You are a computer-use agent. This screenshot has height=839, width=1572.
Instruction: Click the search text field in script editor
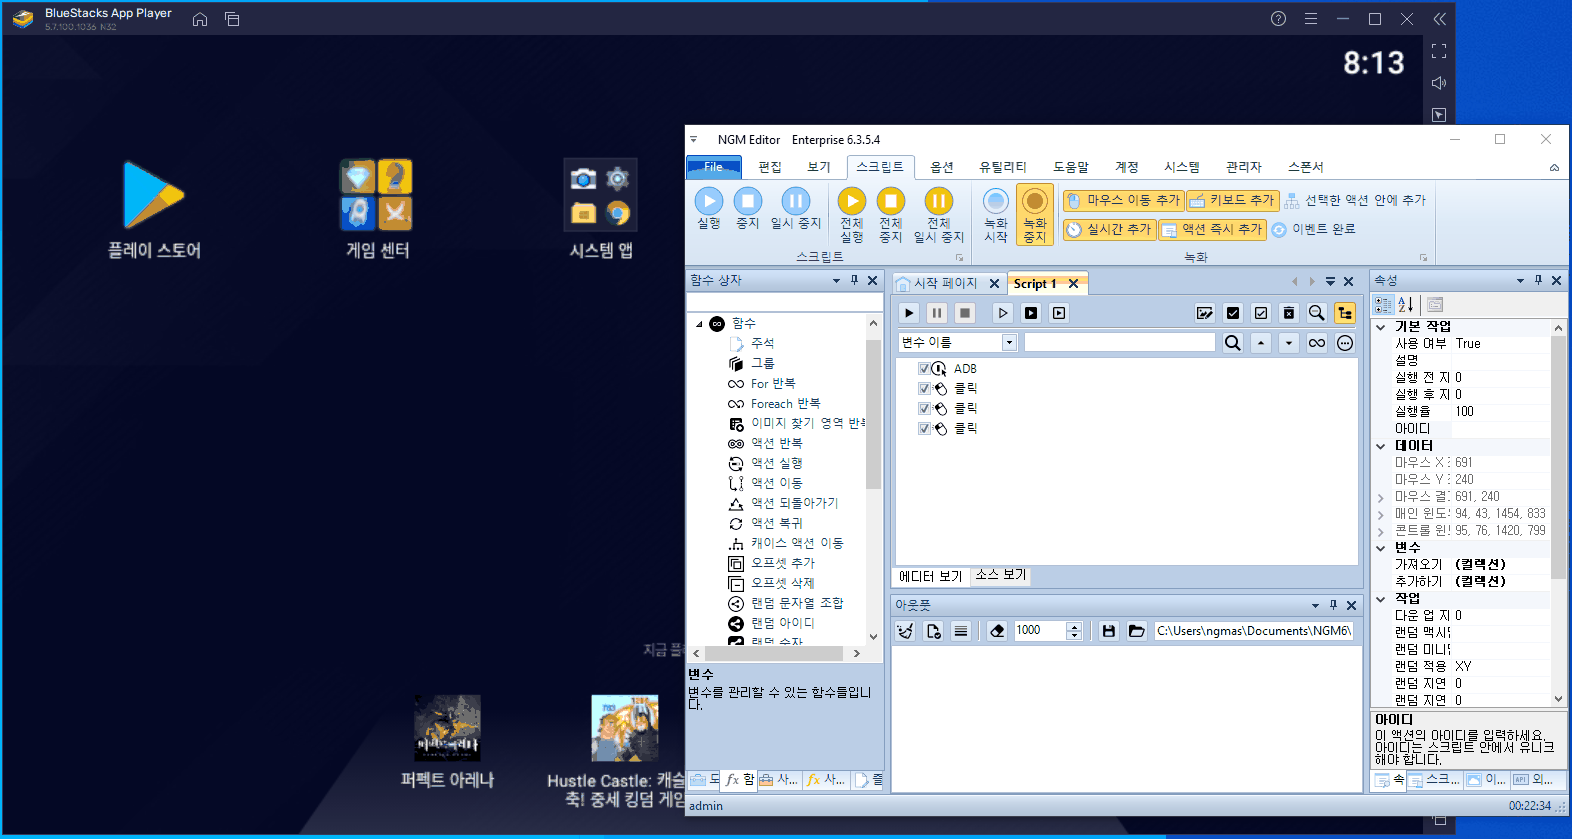[x=1119, y=343]
